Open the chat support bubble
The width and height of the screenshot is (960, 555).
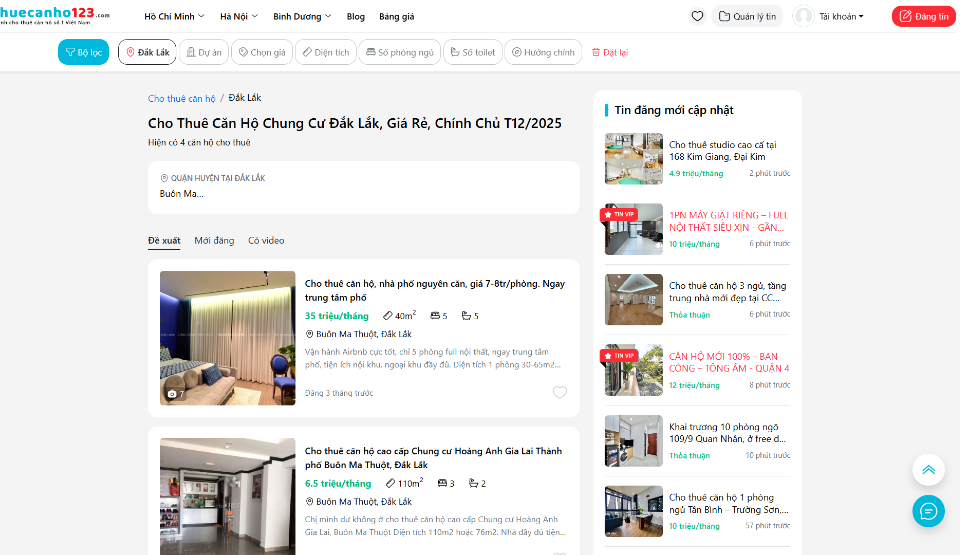tap(928, 511)
